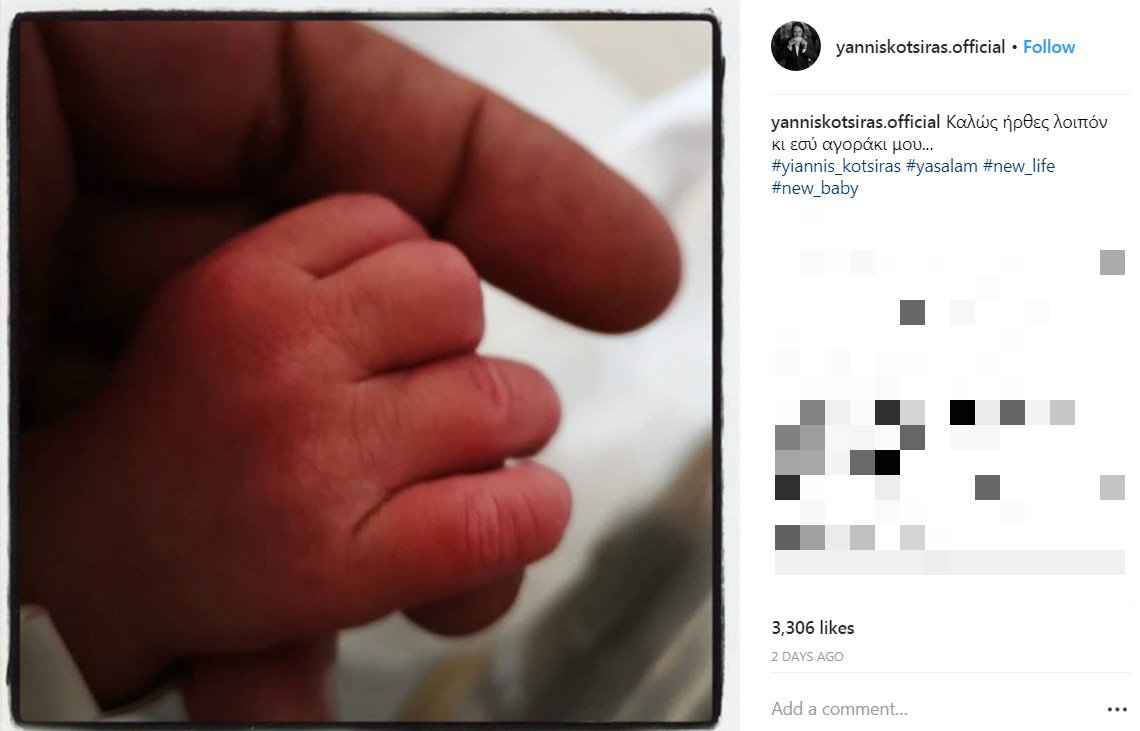This screenshot has height=731, width=1140.
Task: Click the gray block at top-right of blurred comments
Action: click(1112, 262)
